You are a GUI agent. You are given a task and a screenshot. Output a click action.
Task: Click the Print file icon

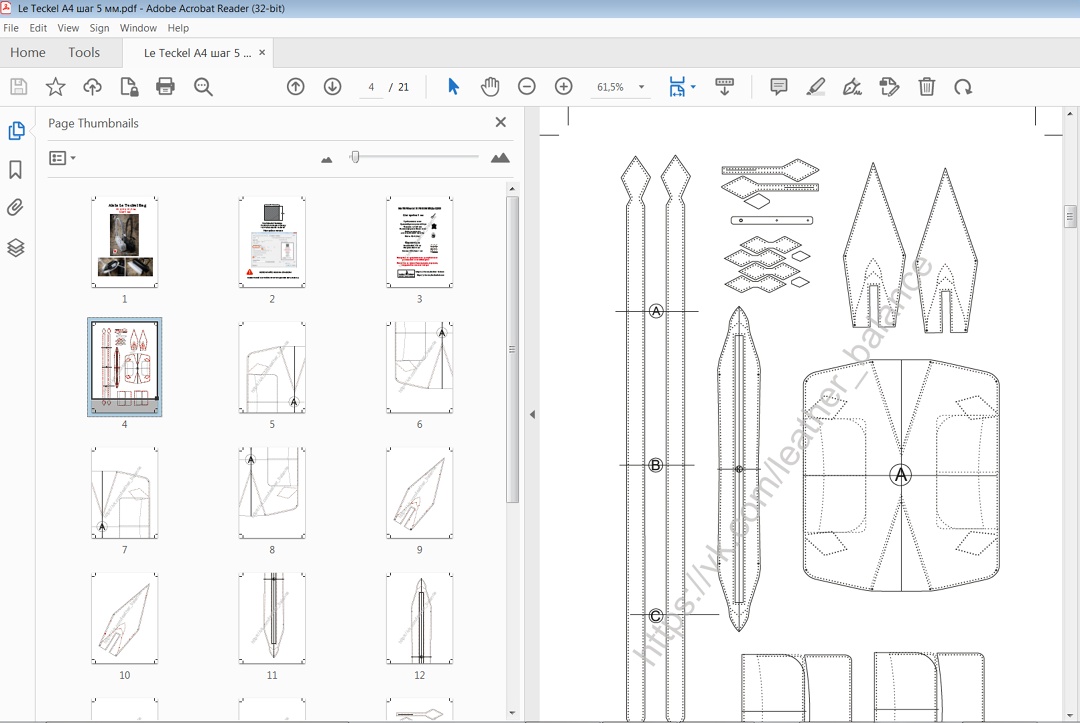[x=166, y=87]
